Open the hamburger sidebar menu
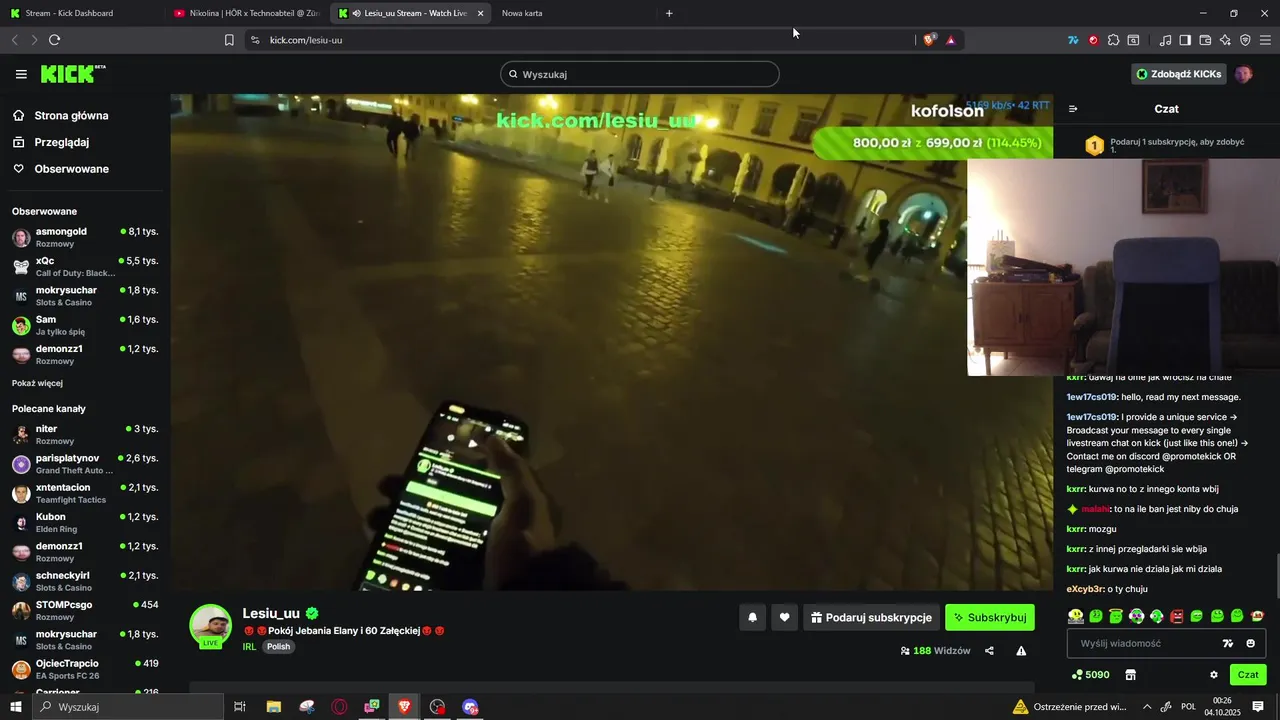The image size is (1280, 720). point(21,74)
